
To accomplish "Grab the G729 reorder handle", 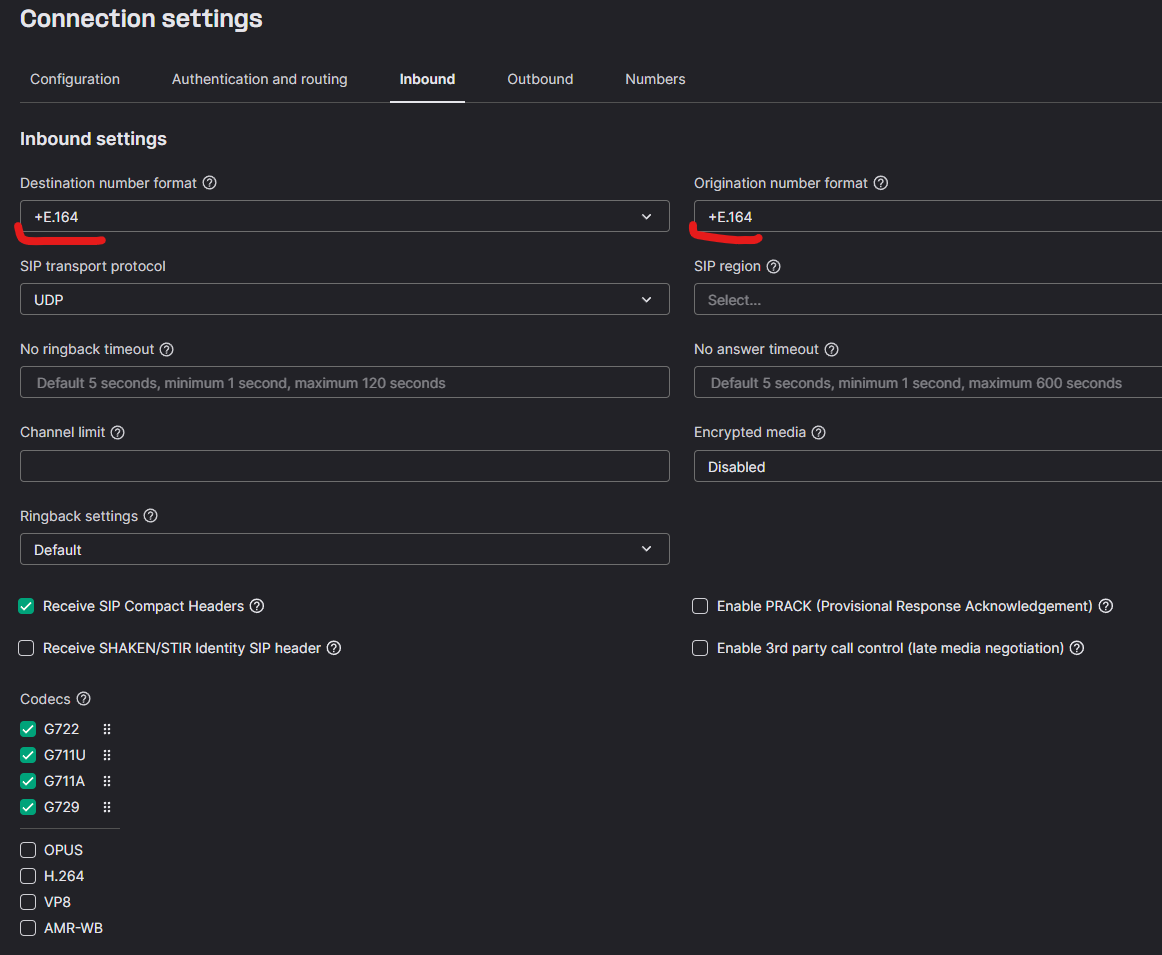I will 107,807.
